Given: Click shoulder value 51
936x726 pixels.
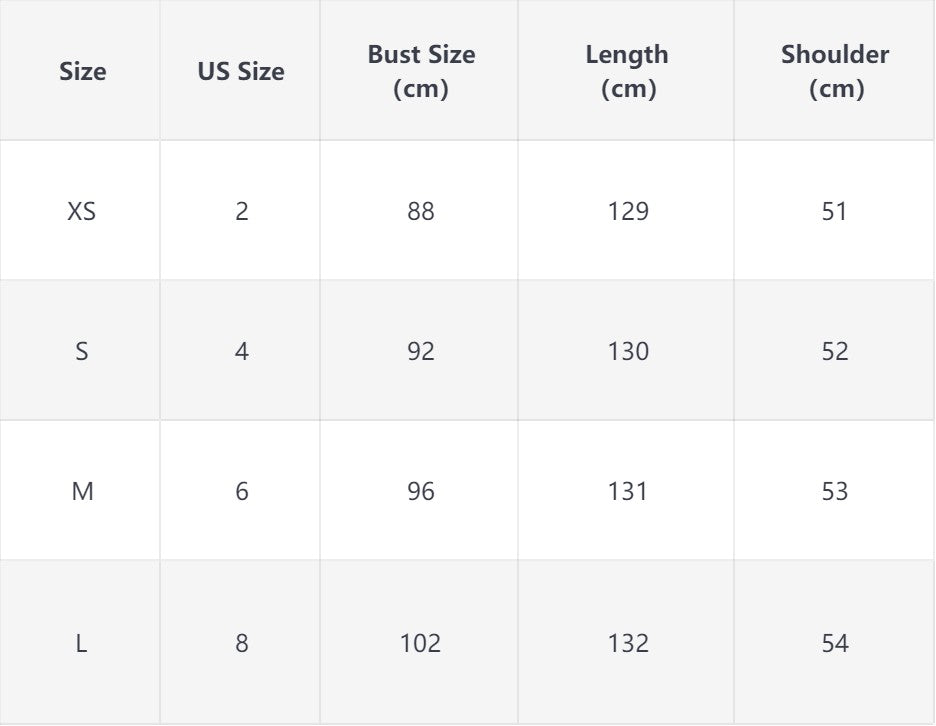Looking at the screenshot, I should [834, 211].
